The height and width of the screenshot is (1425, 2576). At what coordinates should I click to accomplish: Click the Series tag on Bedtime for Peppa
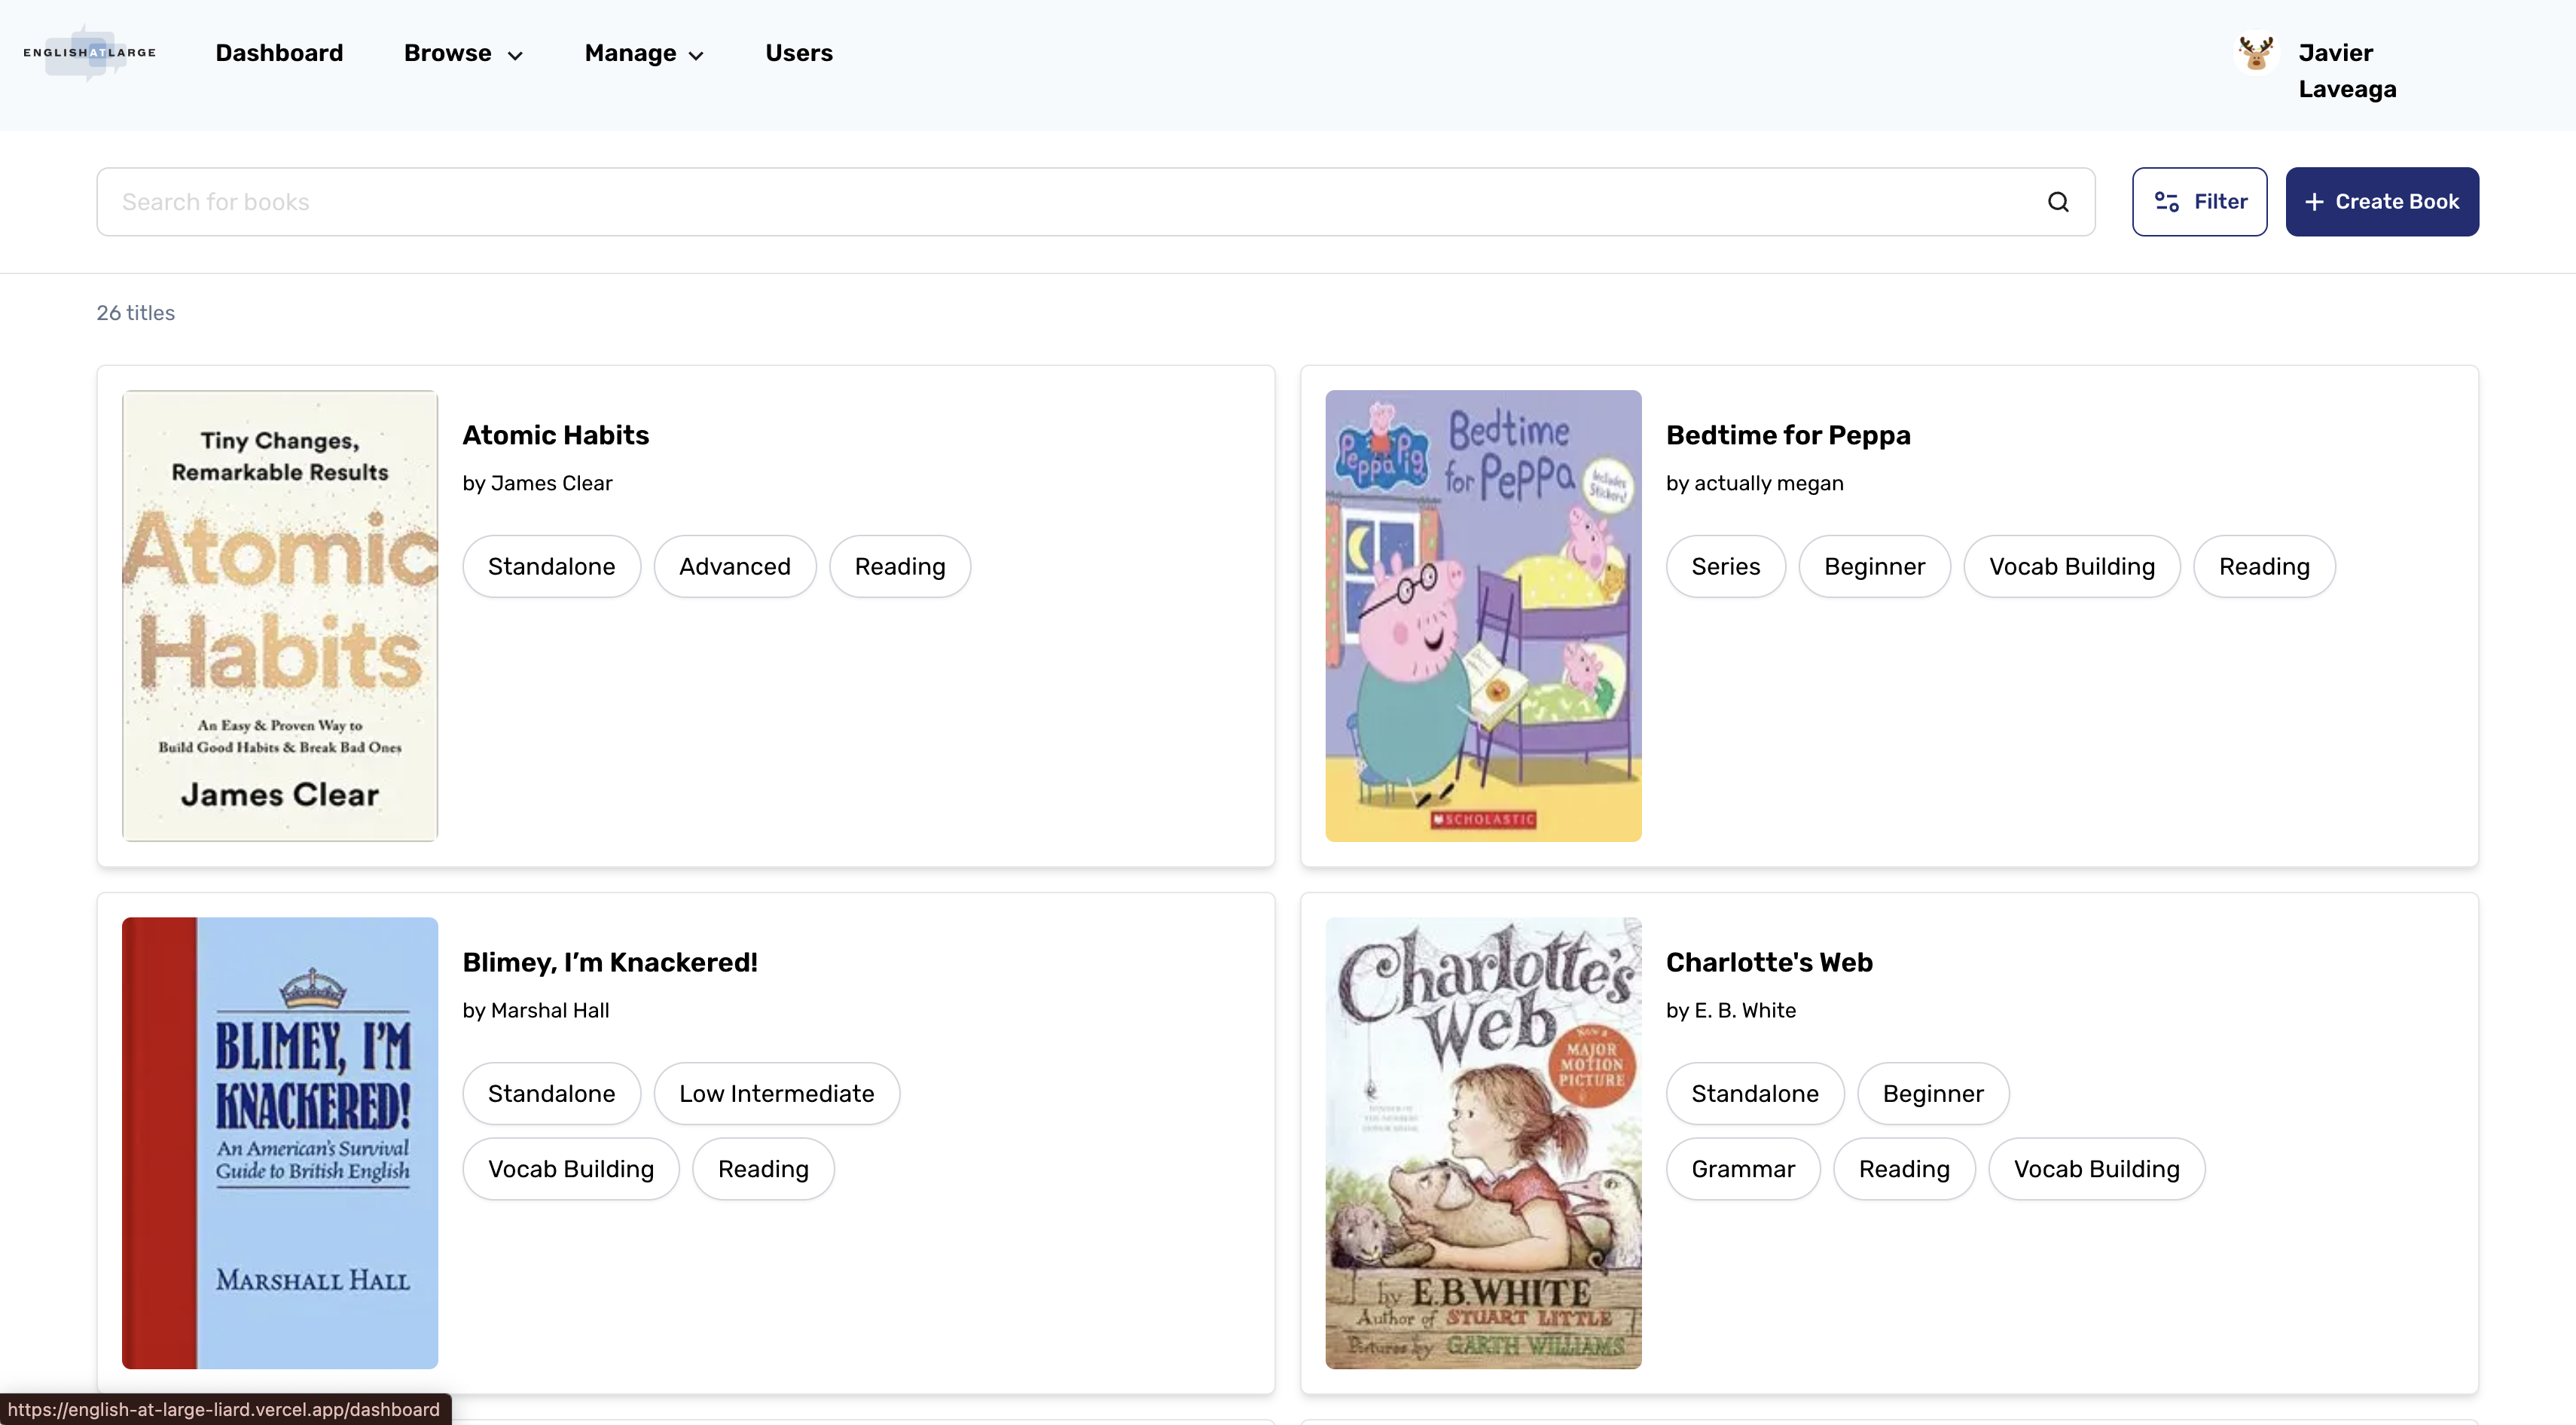(x=1725, y=566)
